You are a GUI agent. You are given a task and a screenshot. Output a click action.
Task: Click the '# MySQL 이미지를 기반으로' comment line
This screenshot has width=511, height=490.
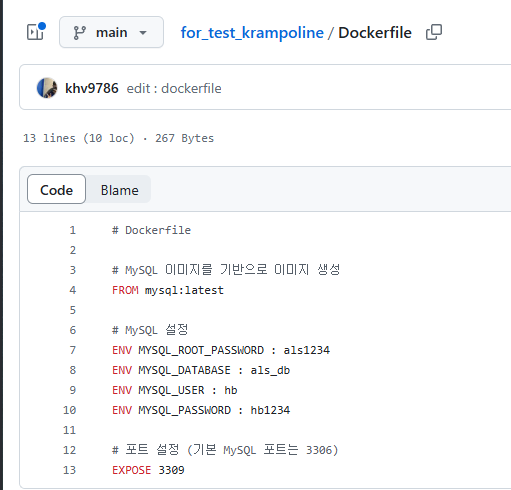[x=226, y=270]
